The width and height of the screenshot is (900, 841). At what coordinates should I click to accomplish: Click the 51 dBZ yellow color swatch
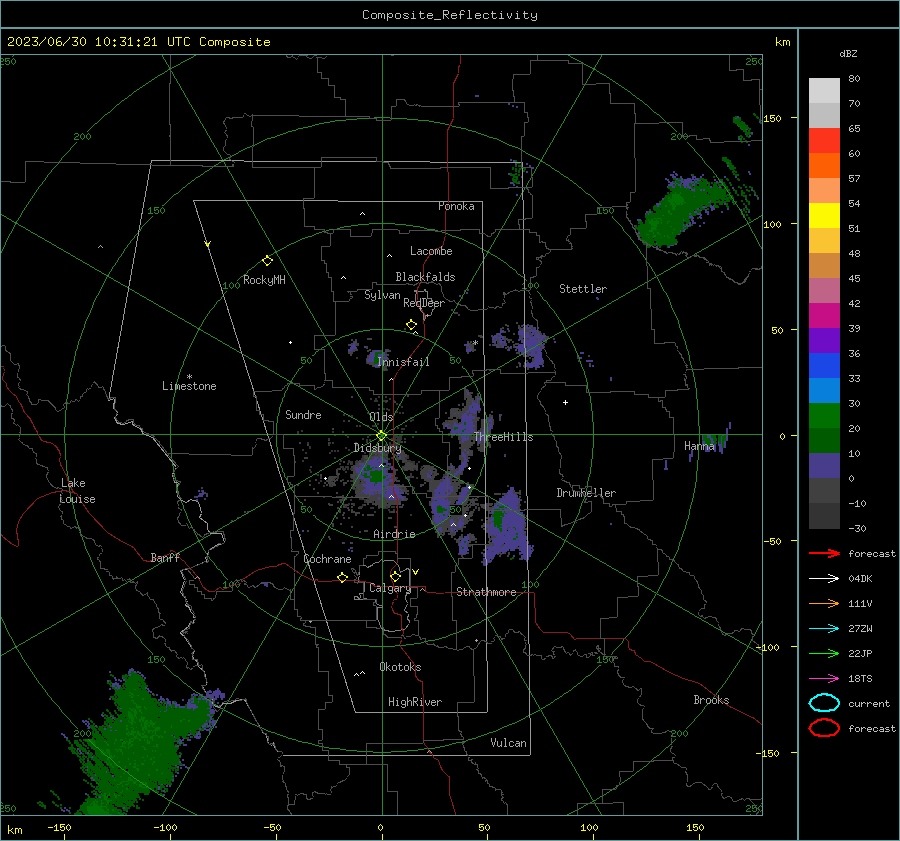point(824,215)
